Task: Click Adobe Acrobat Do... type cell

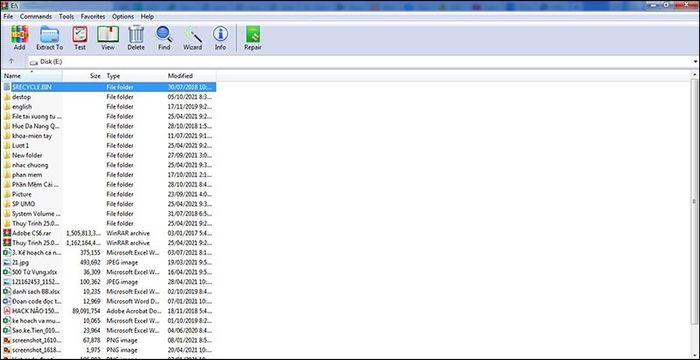Action: (x=134, y=311)
